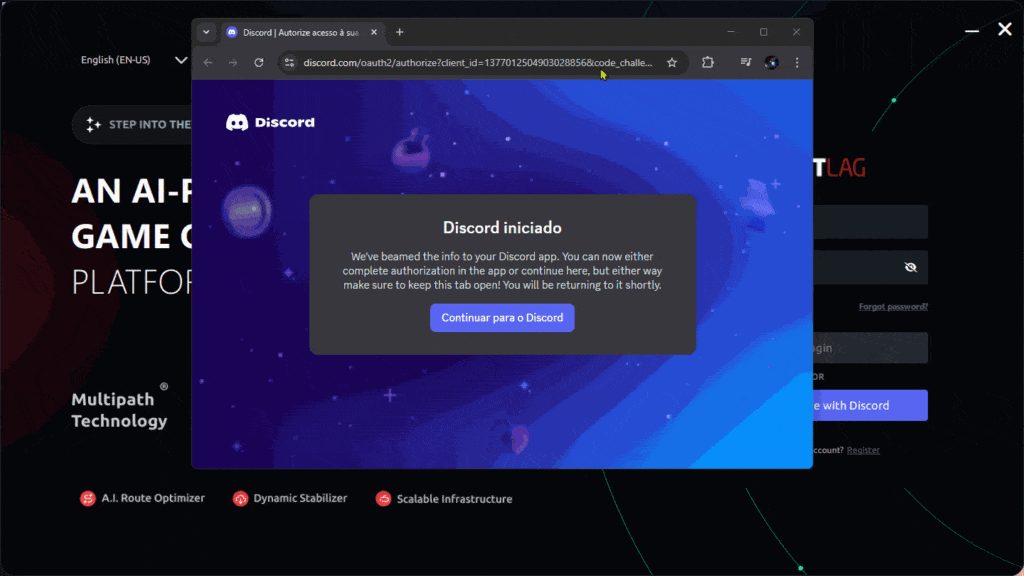Viewport: 1024px width, 576px height.
Task: View site information icon in address bar
Action: 289,63
